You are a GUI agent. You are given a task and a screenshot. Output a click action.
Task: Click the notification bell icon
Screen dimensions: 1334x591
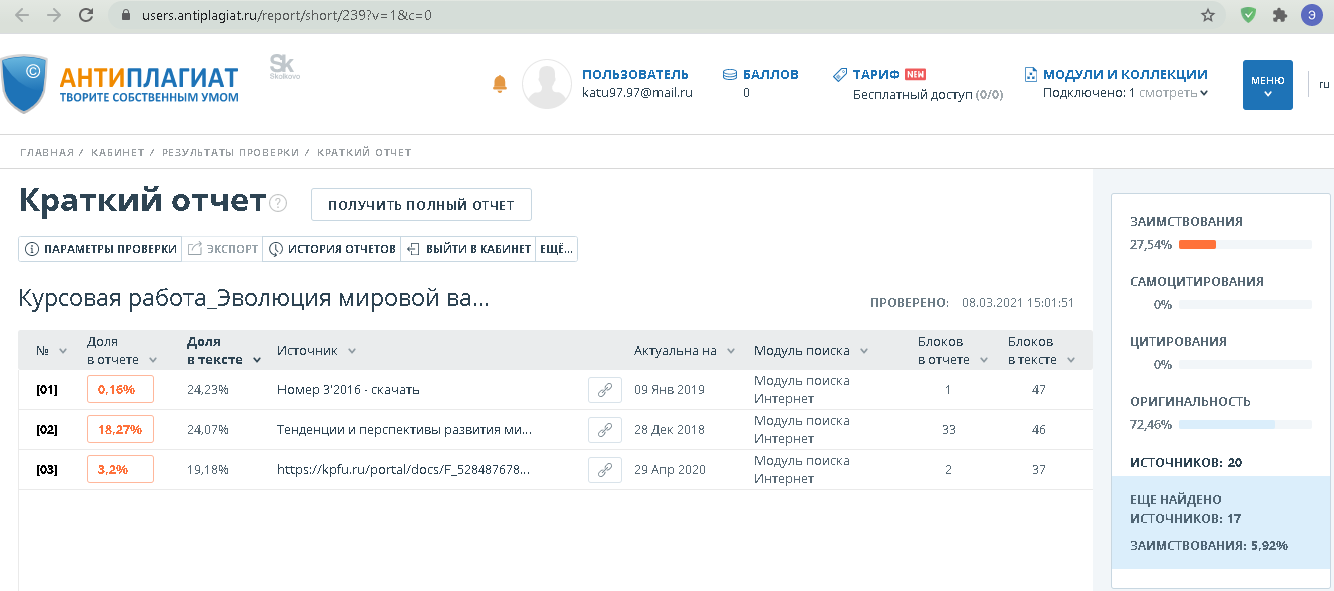500,85
